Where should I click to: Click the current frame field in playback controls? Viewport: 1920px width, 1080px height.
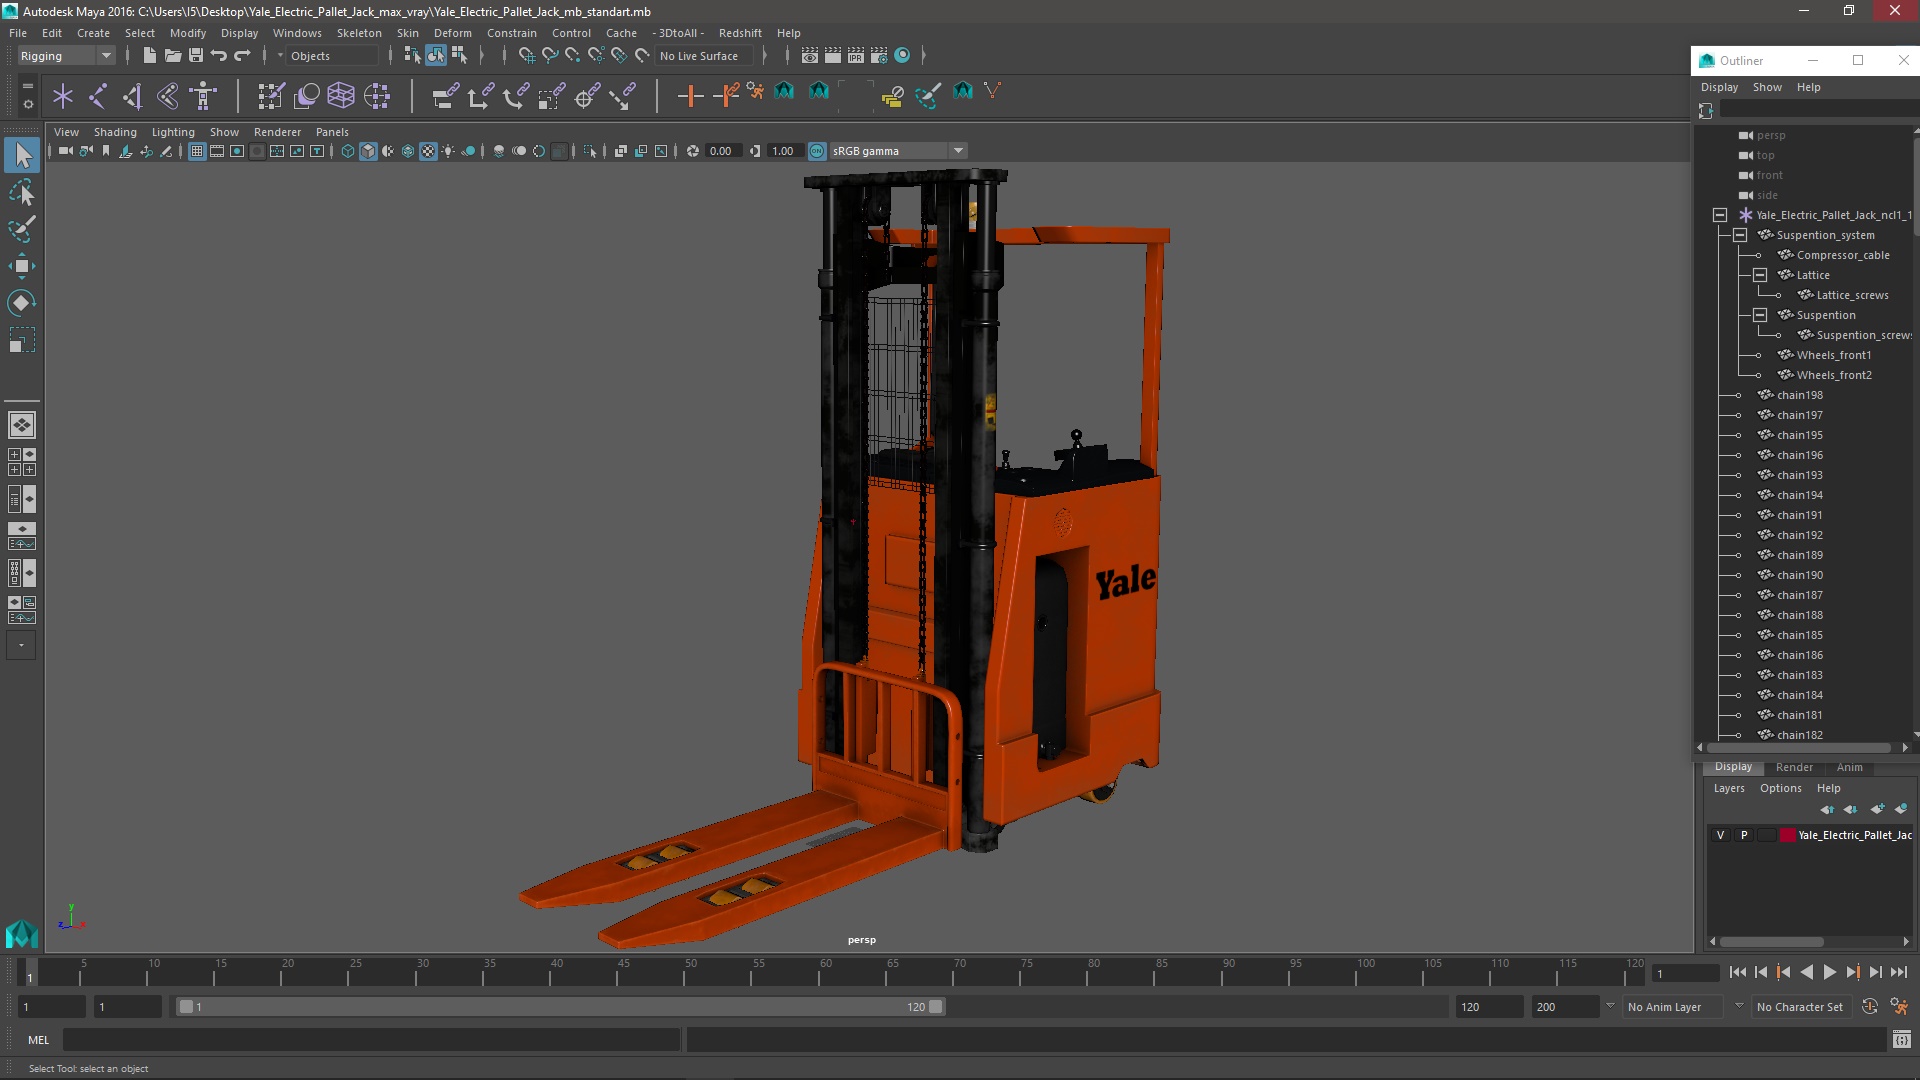click(1686, 973)
